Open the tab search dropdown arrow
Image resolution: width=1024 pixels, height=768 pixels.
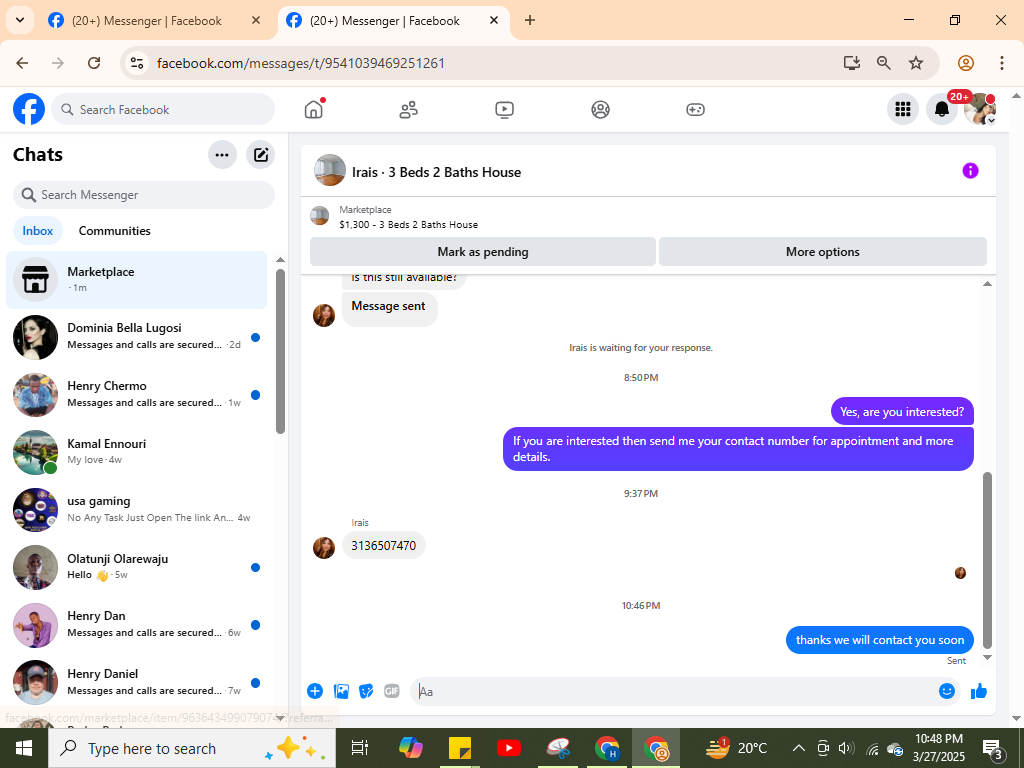point(20,20)
